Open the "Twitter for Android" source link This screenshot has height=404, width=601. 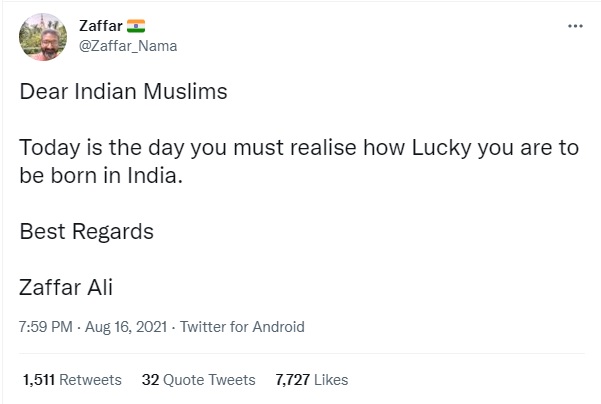coord(243,327)
